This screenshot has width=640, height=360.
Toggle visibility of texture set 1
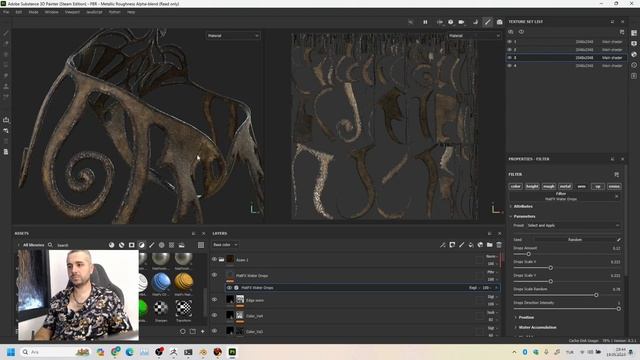coord(509,42)
